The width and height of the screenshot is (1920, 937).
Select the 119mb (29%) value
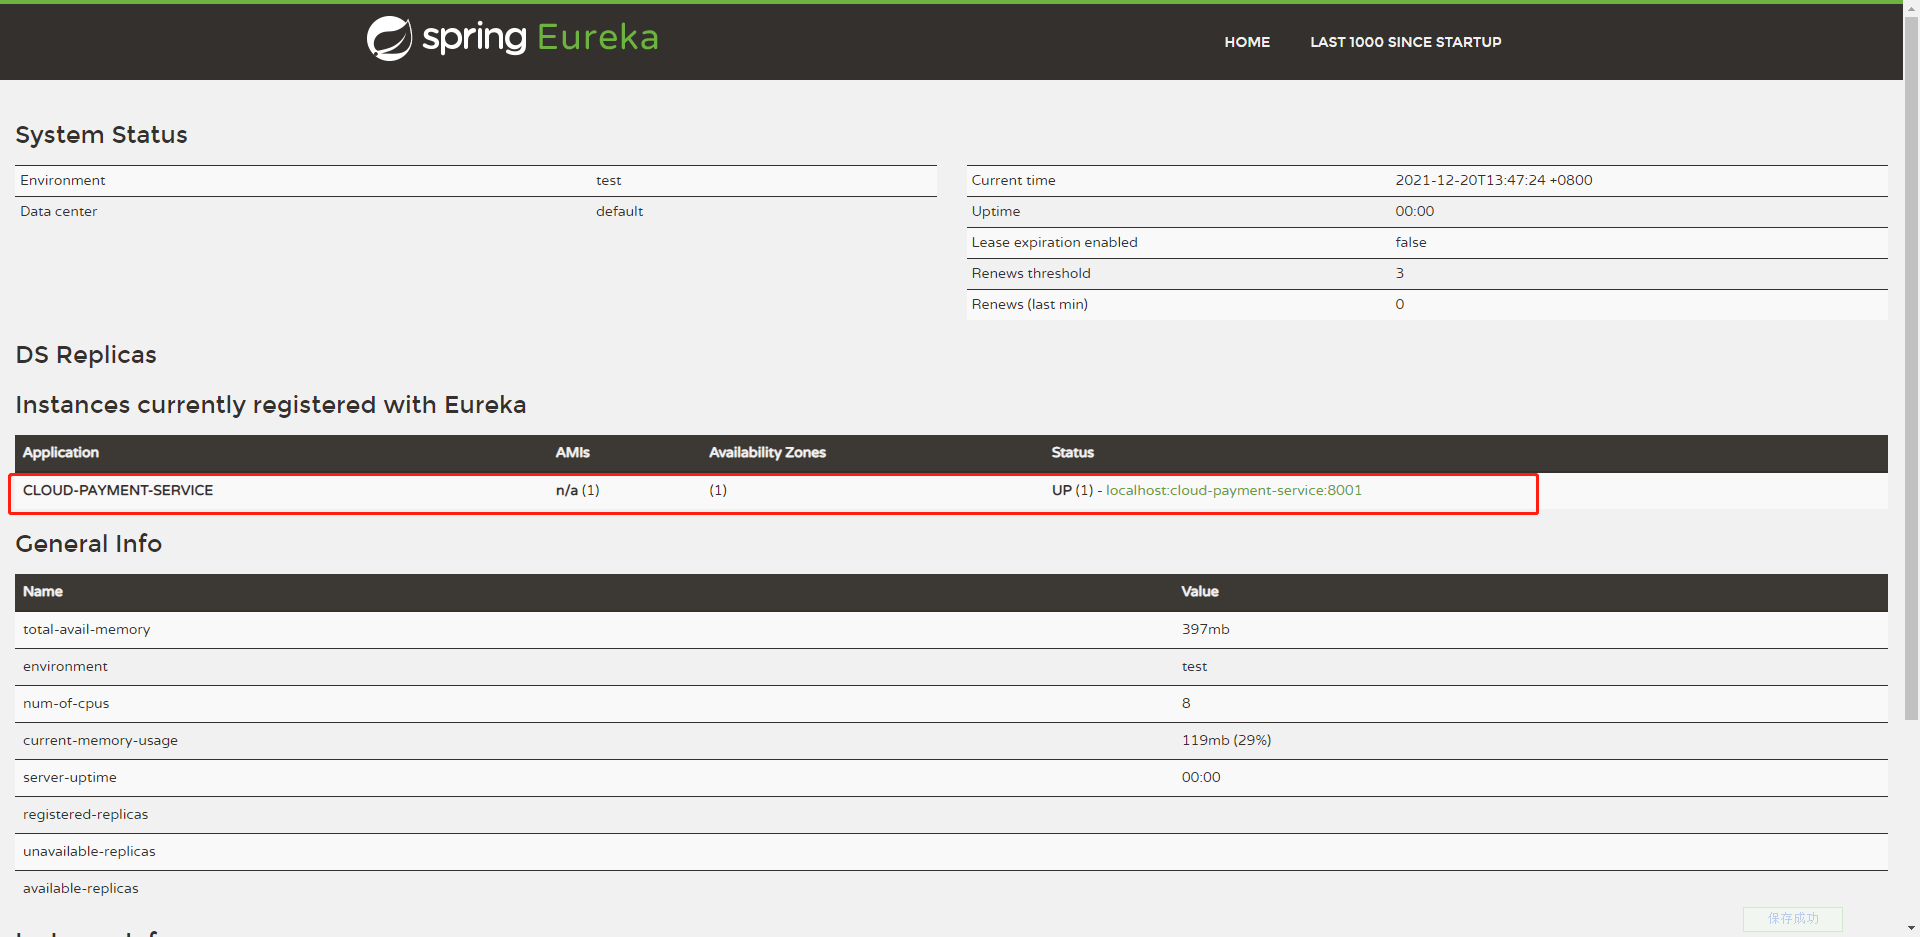1226,740
